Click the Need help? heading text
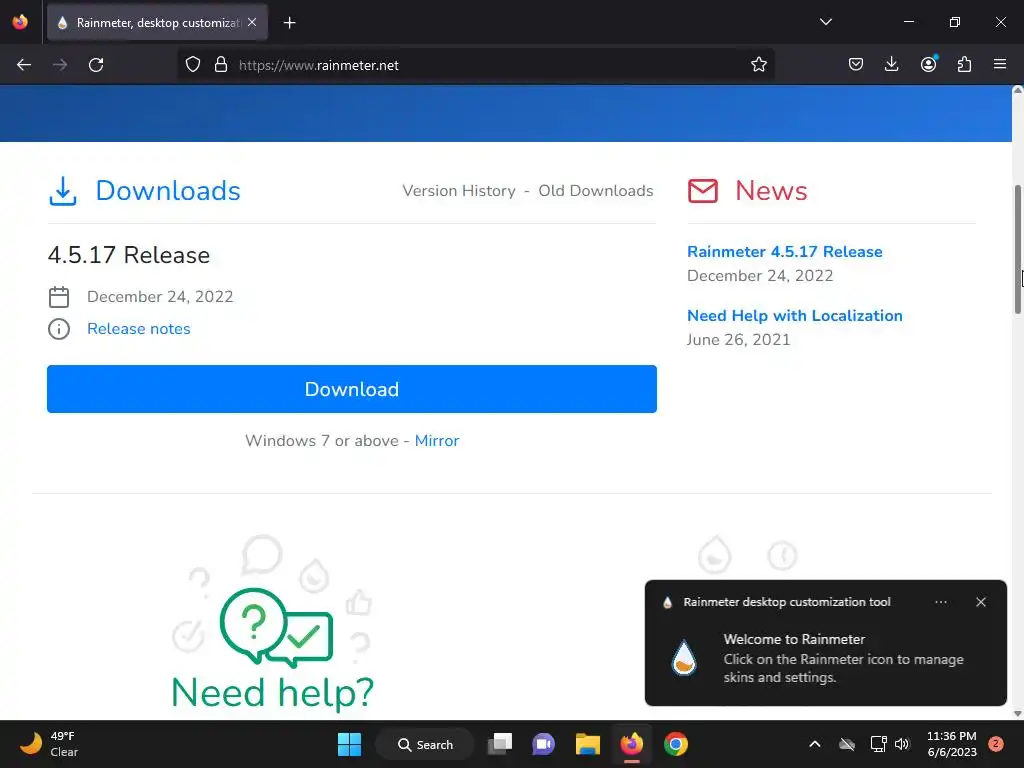This screenshot has width=1024, height=768. pyautogui.click(x=272, y=694)
